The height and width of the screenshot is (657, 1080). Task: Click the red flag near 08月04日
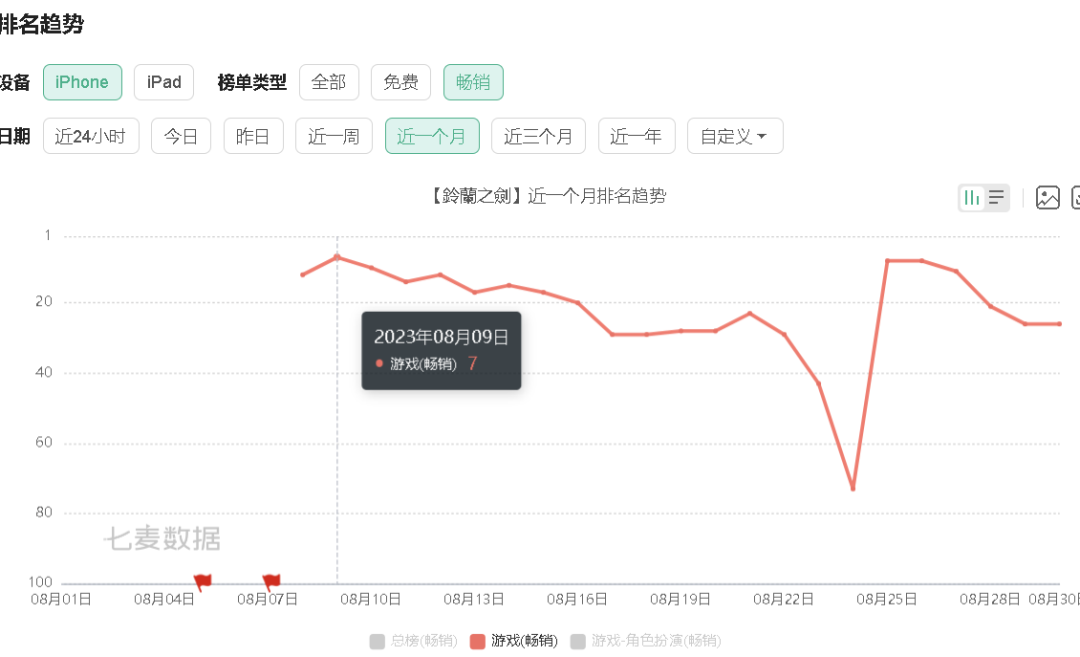pyautogui.click(x=202, y=582)
